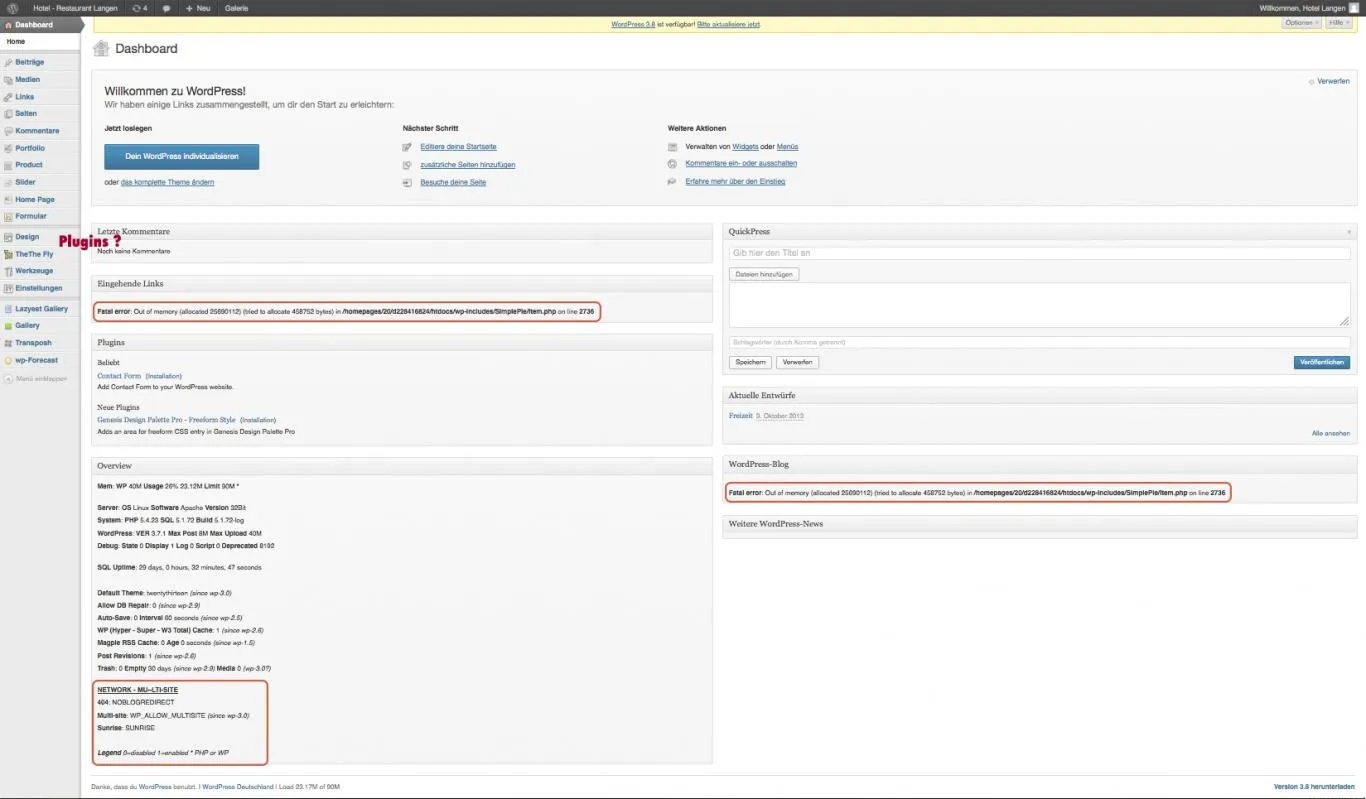Focus the QuickPress title input field

(1039, 253)
